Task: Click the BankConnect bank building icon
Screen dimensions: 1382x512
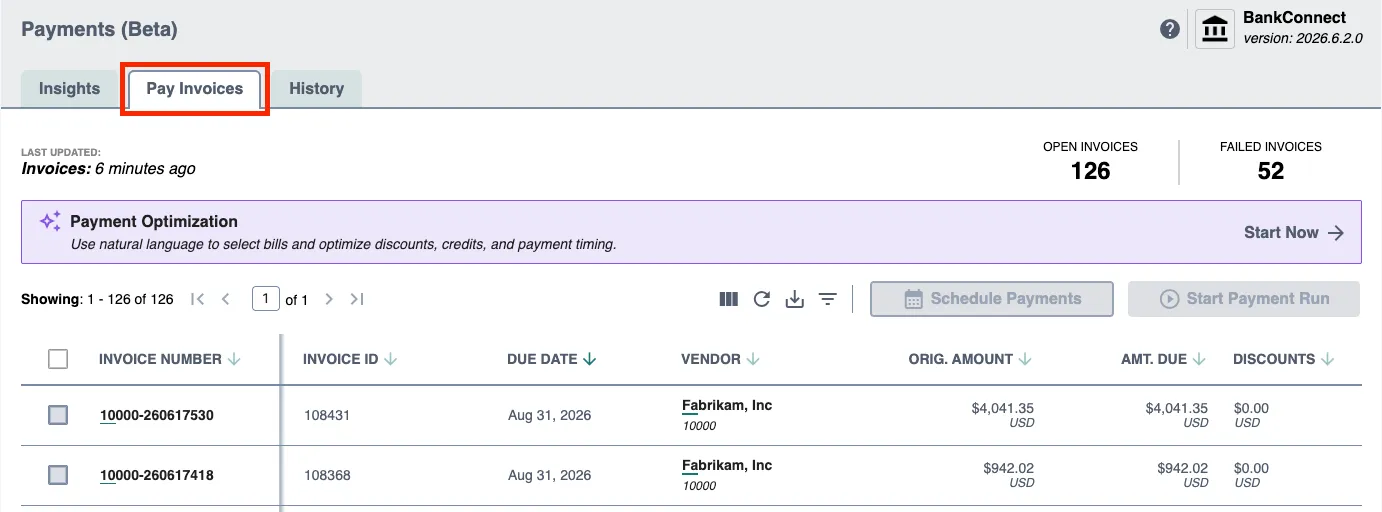Action: click(1215, 29)
